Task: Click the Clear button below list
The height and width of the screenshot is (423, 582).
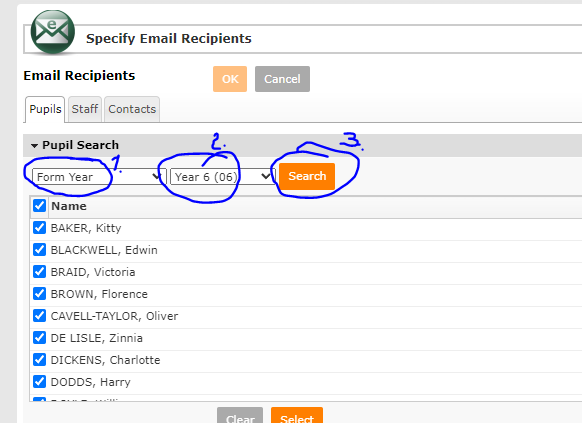Action: pos(240,417)
